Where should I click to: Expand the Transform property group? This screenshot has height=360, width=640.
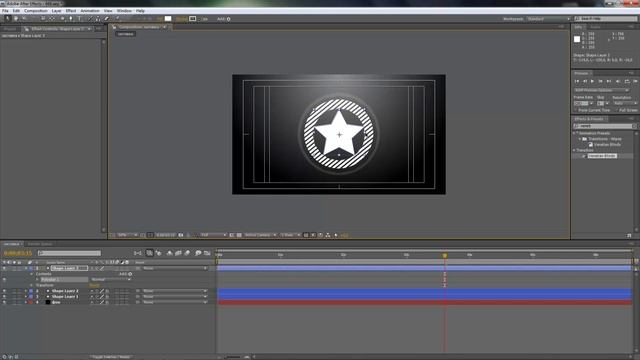pos(31,285)
